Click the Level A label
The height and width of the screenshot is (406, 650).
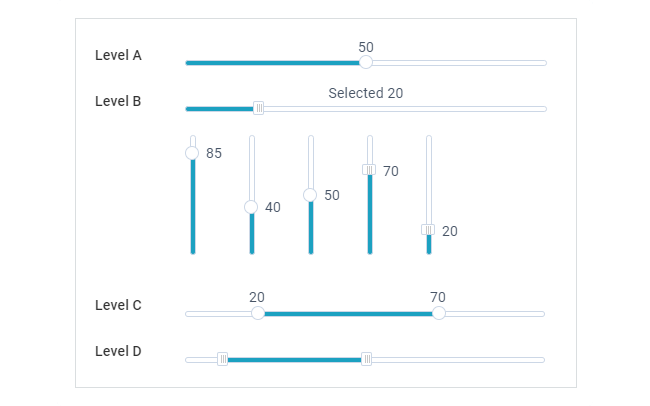click(x=118, y=55)
